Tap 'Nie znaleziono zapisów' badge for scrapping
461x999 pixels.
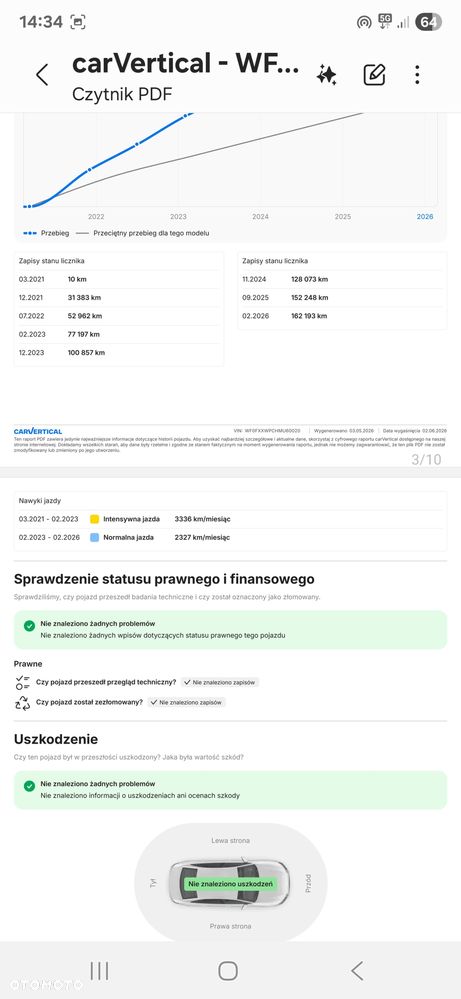point(187,703)
